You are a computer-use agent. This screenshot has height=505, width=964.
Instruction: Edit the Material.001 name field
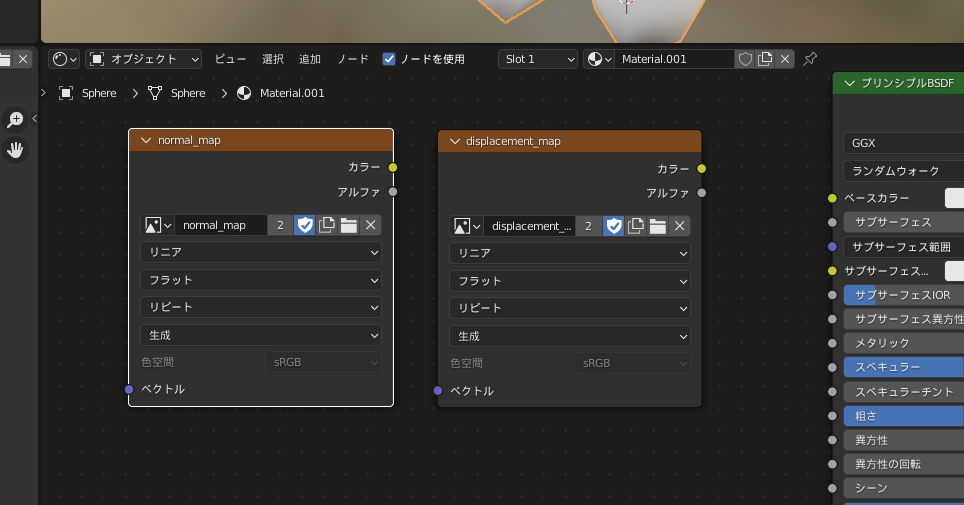674,59
